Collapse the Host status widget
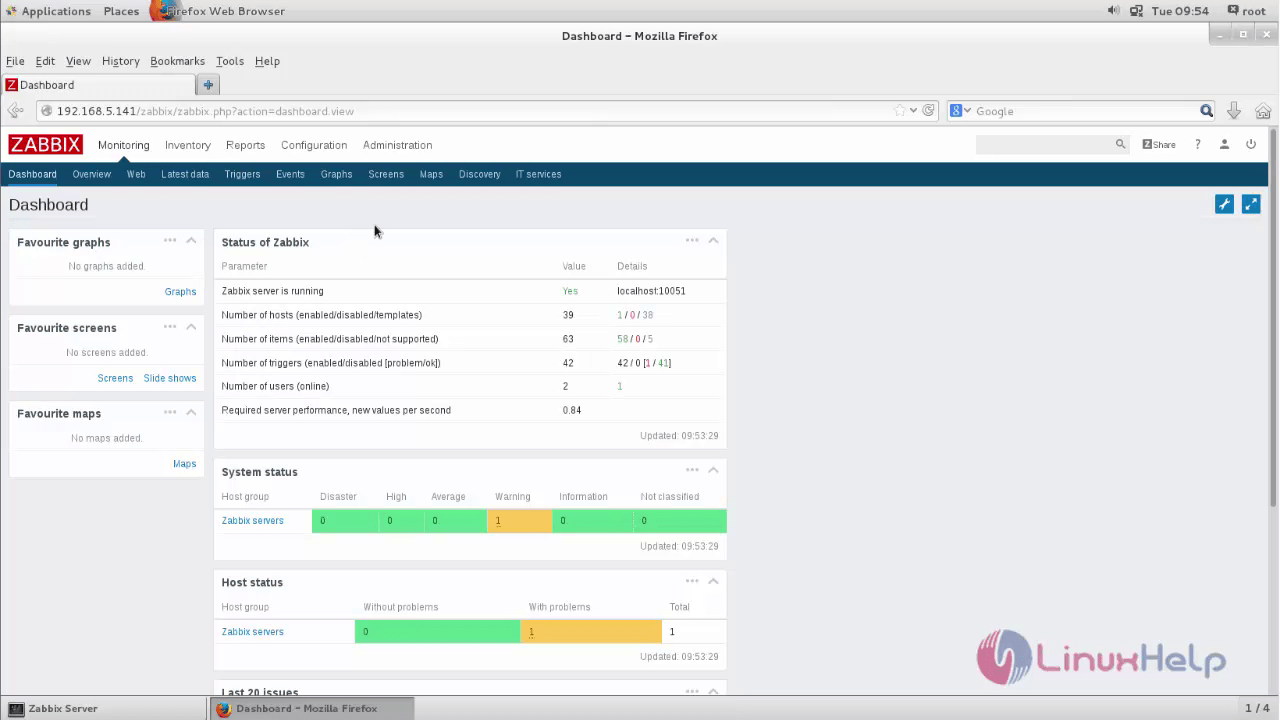1280x720 pixels. pyautogui.click(x=713, y=581)
